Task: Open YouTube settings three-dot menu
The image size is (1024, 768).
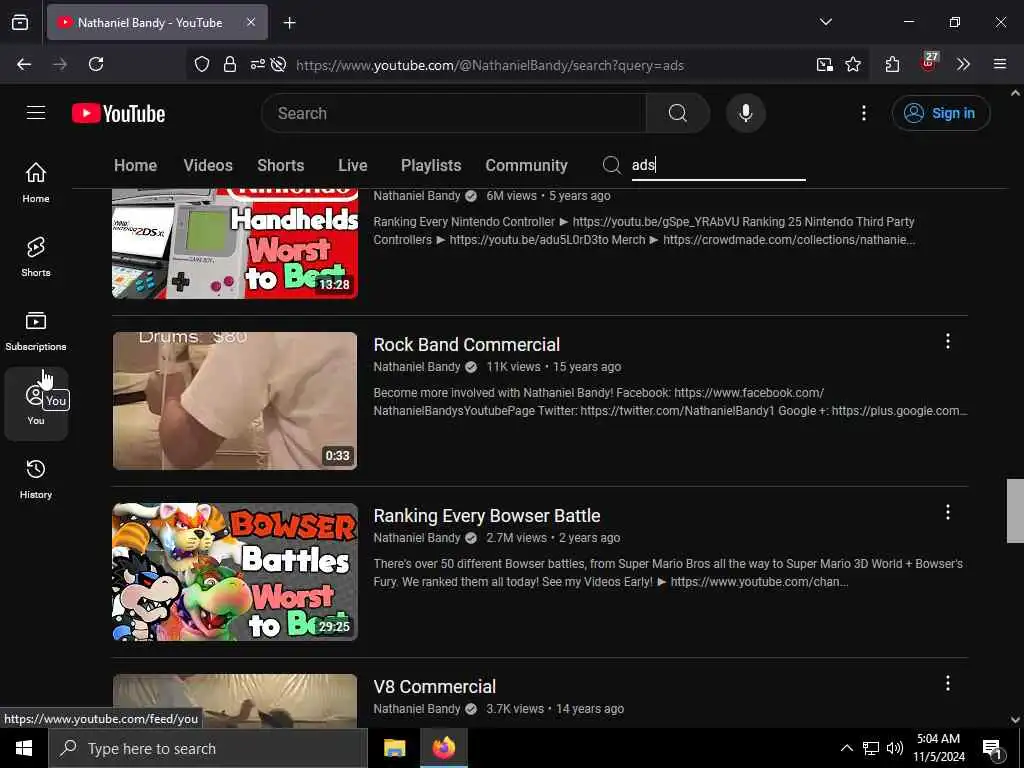Action: click(x=863, y=113)
